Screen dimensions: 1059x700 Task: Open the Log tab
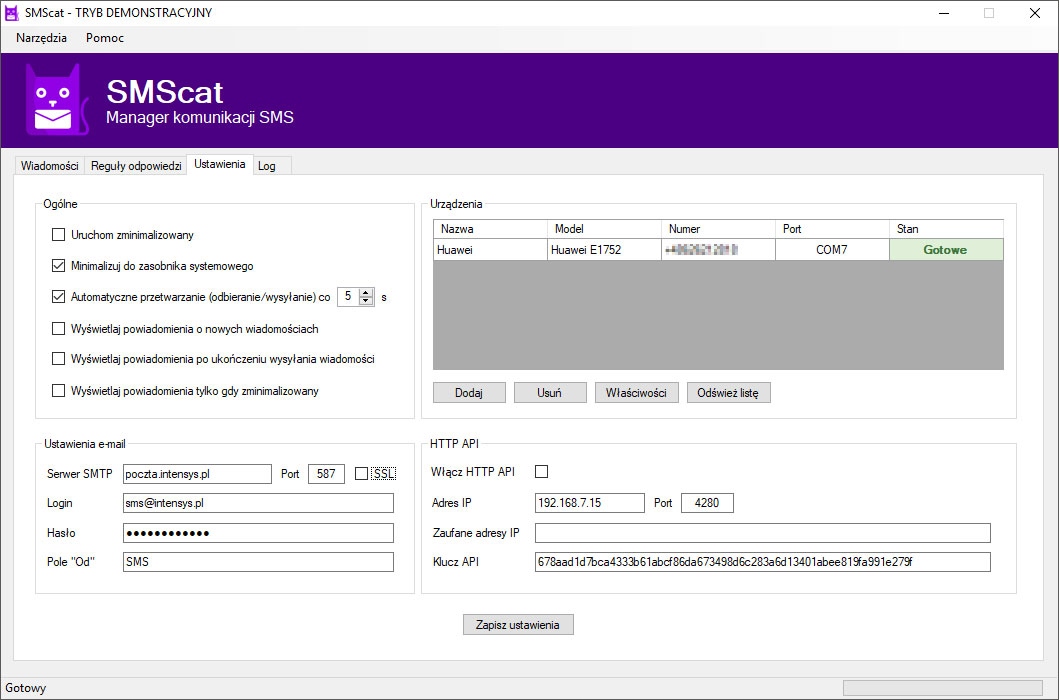point(267,166)
